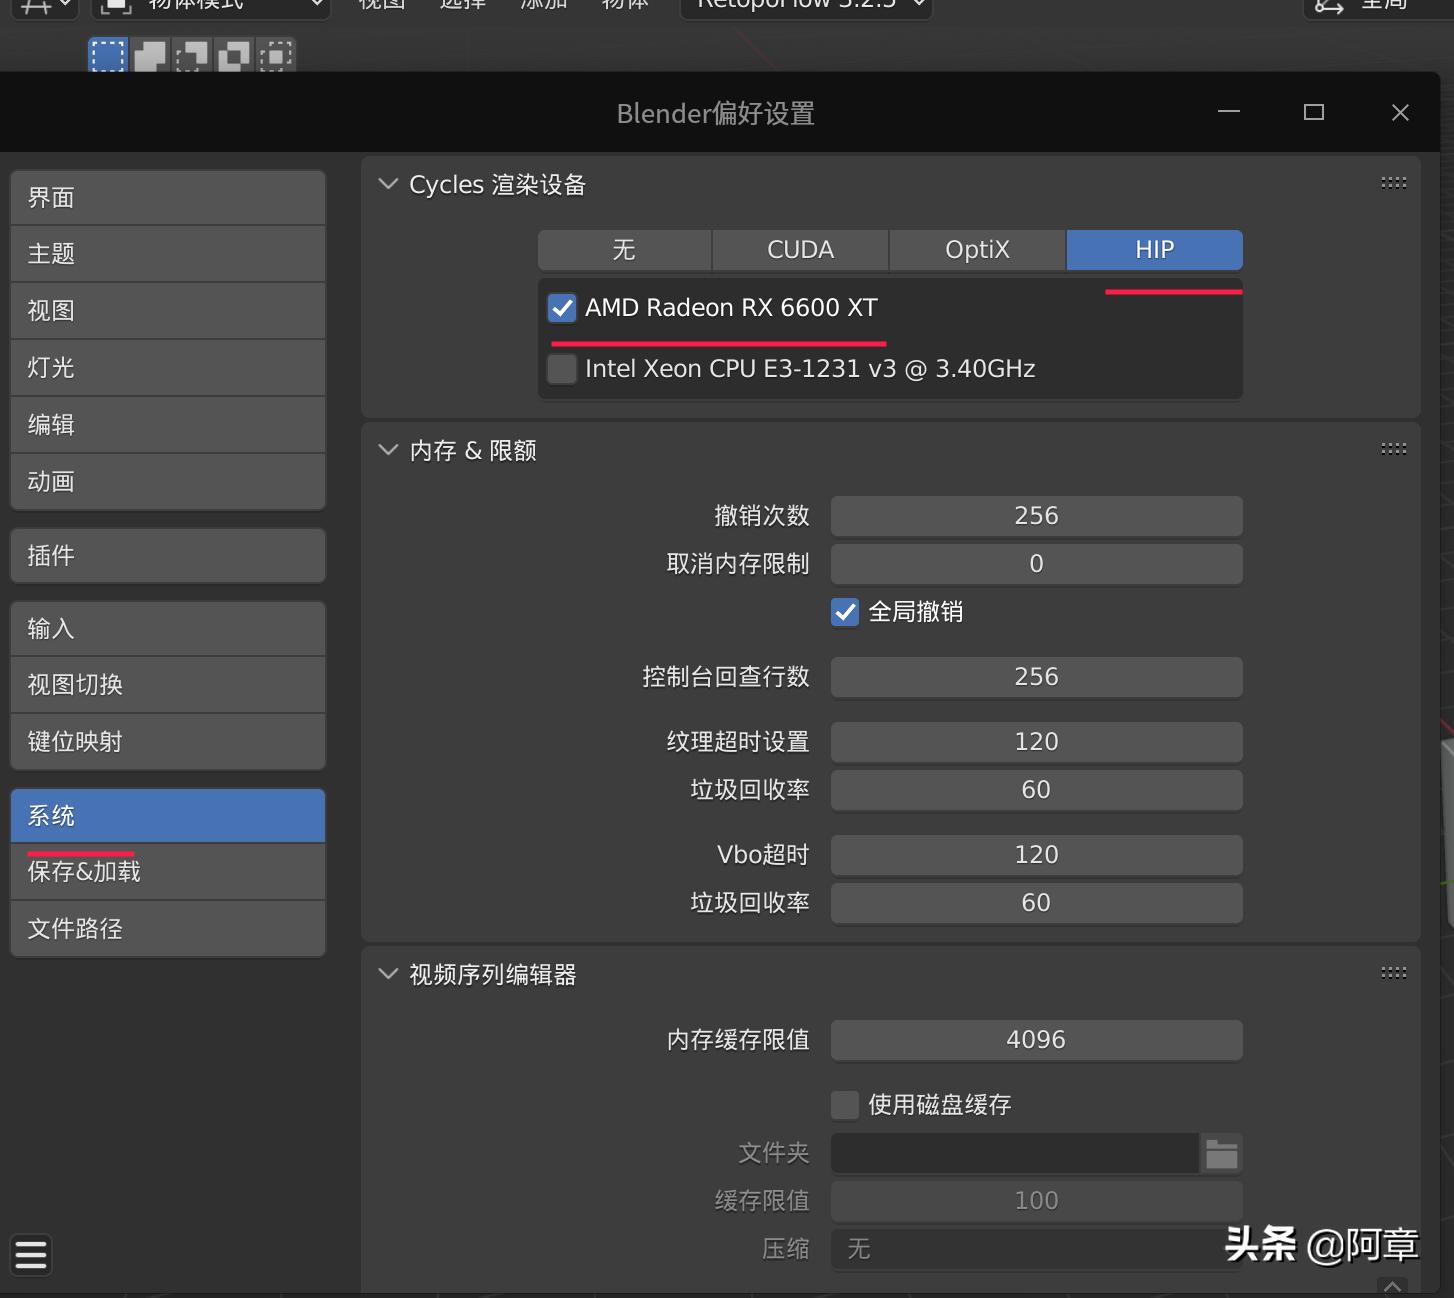This screenshot has width=1454, height=1298.
Task: Select the extend selection mode icon
Action: (148, 55)
